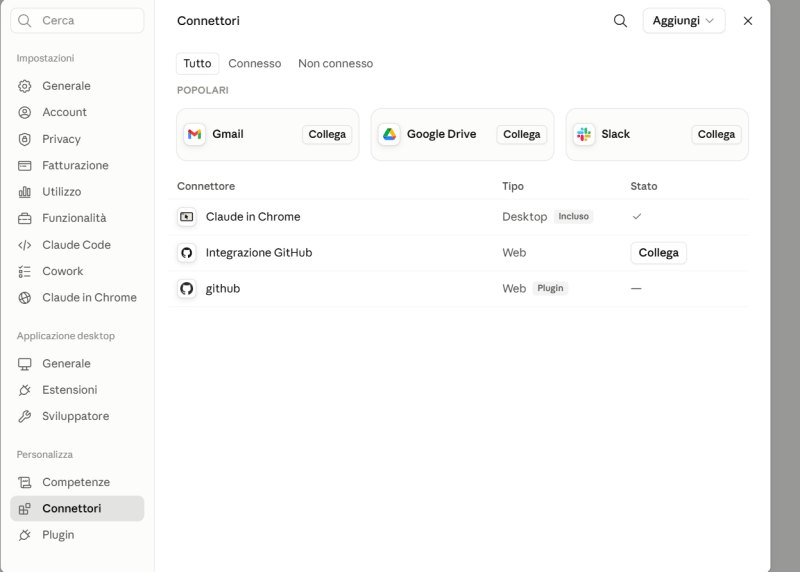
Task: Click the search magnifier in Cerca field
Action: point(24,20)
